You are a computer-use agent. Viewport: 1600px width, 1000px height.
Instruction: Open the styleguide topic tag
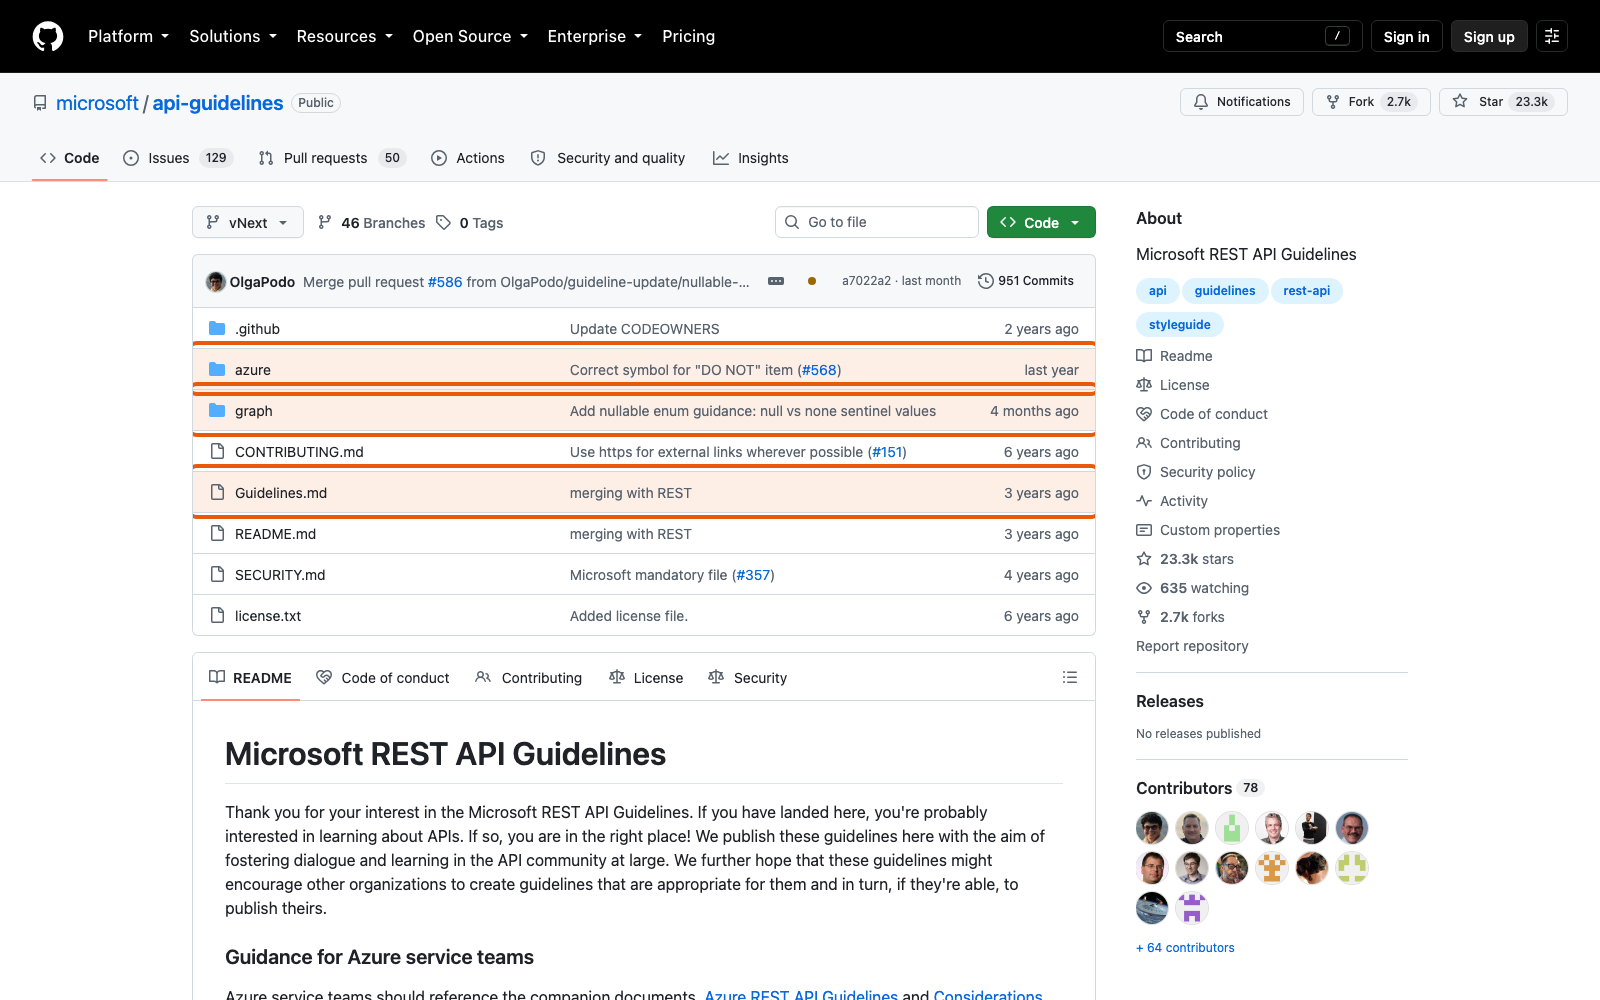click(1179, 325)
